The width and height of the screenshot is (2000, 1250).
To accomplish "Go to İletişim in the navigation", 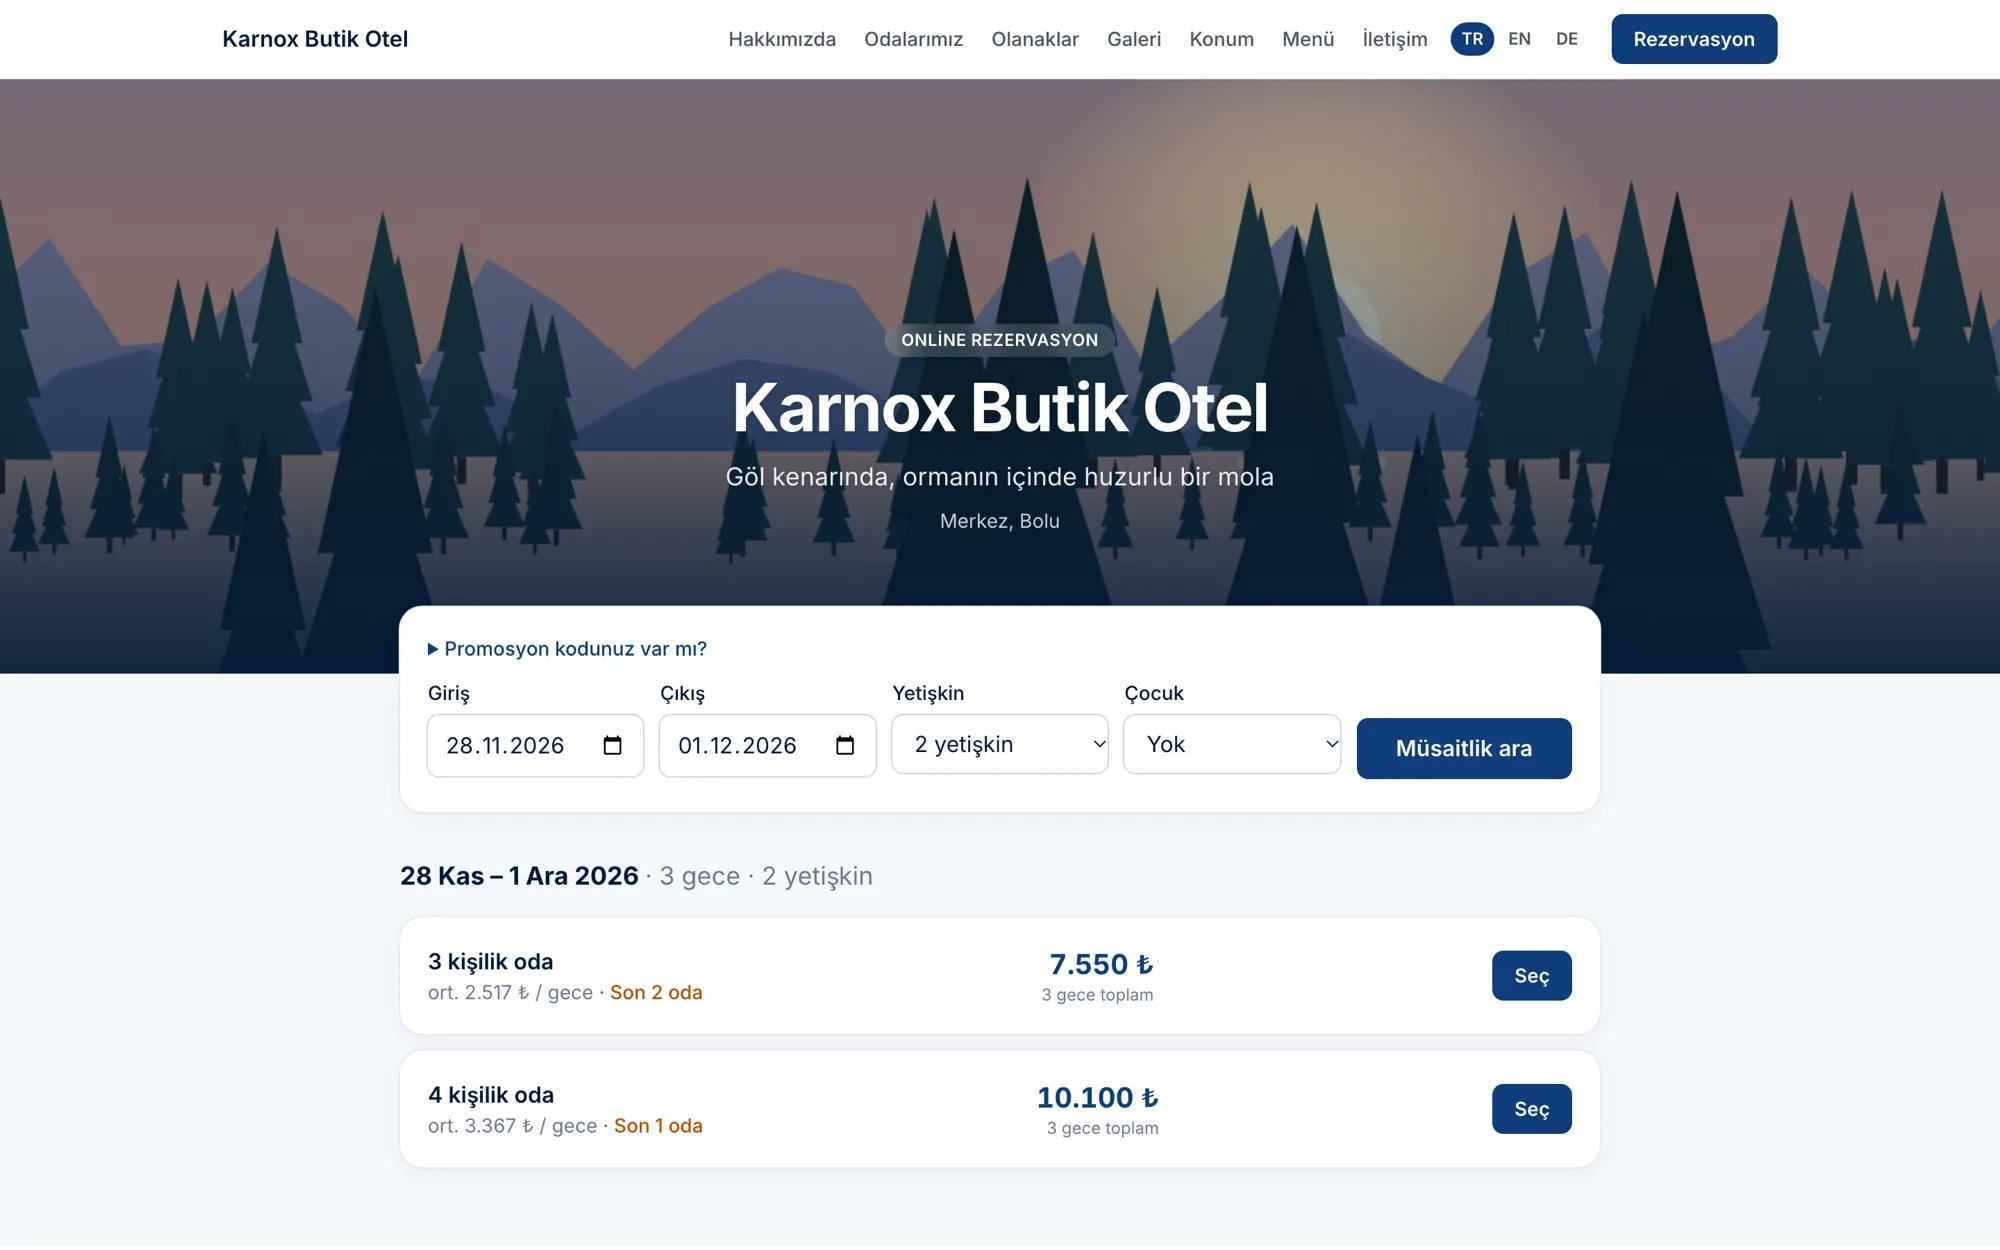I will [1395, 39].
